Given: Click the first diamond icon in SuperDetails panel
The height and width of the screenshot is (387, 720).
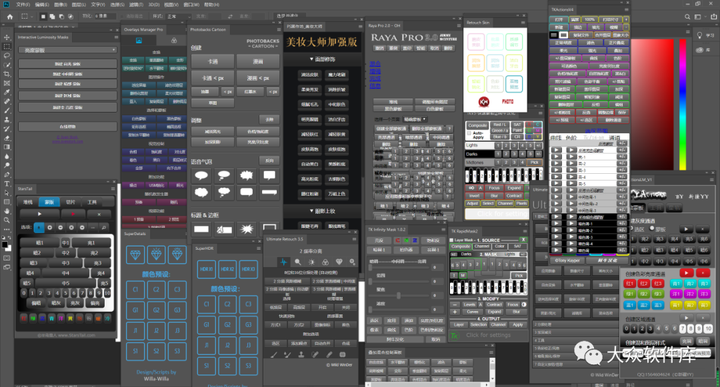Looking at the screenshot, I should [135, 254].
